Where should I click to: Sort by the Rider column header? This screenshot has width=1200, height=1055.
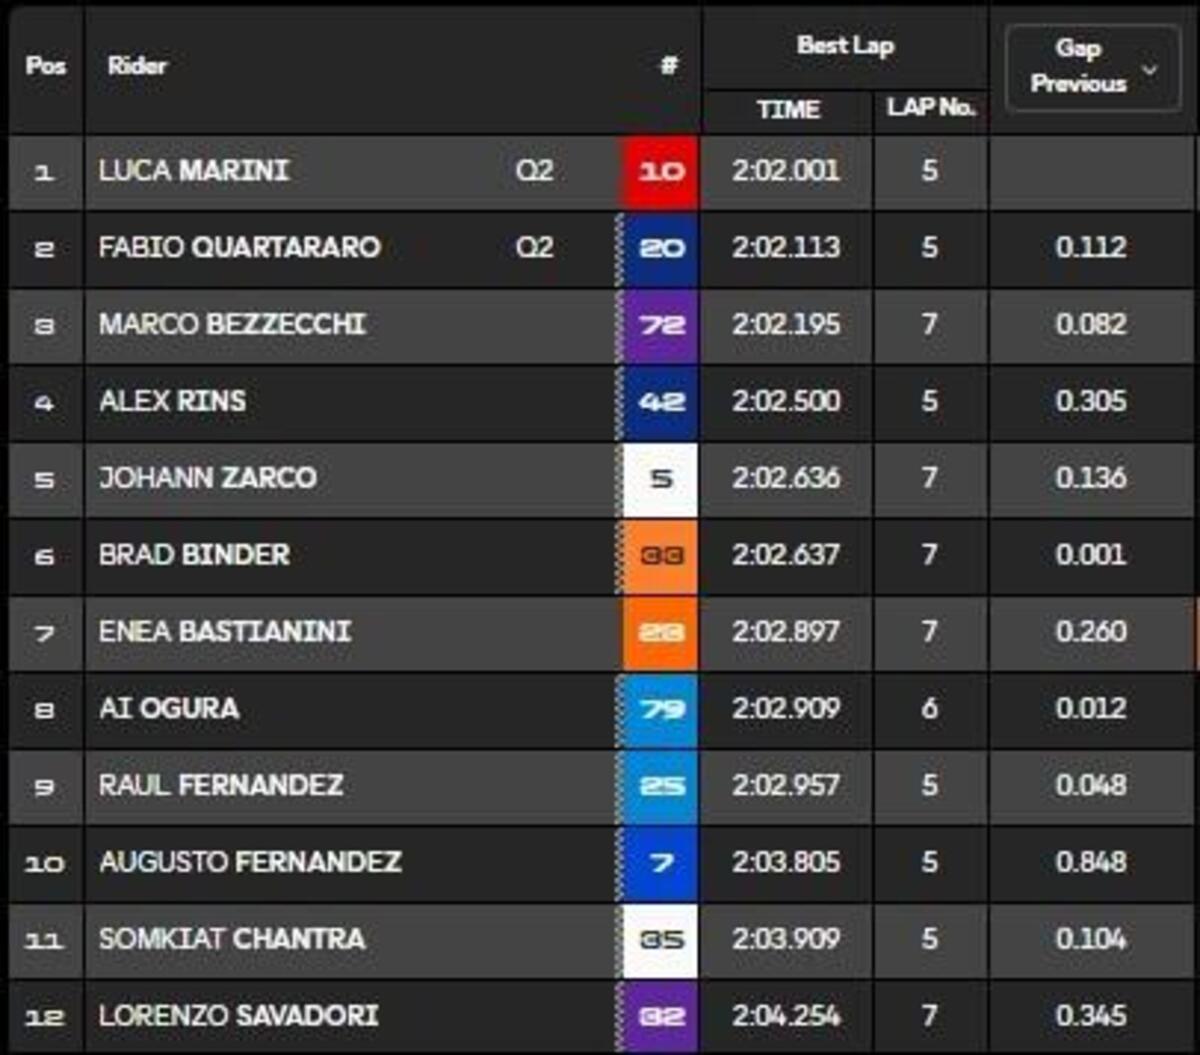point(138,67)
